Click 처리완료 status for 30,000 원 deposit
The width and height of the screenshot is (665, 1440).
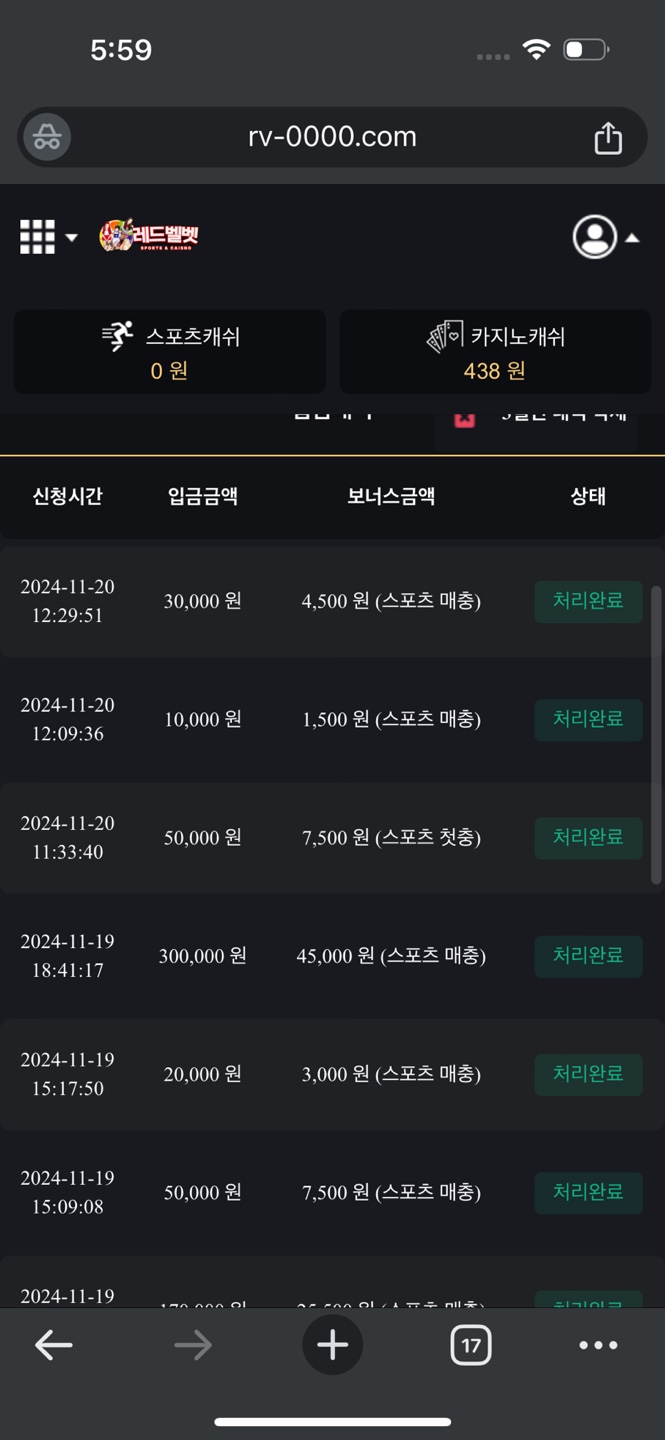pyautogui.click(x=588, y=601)
